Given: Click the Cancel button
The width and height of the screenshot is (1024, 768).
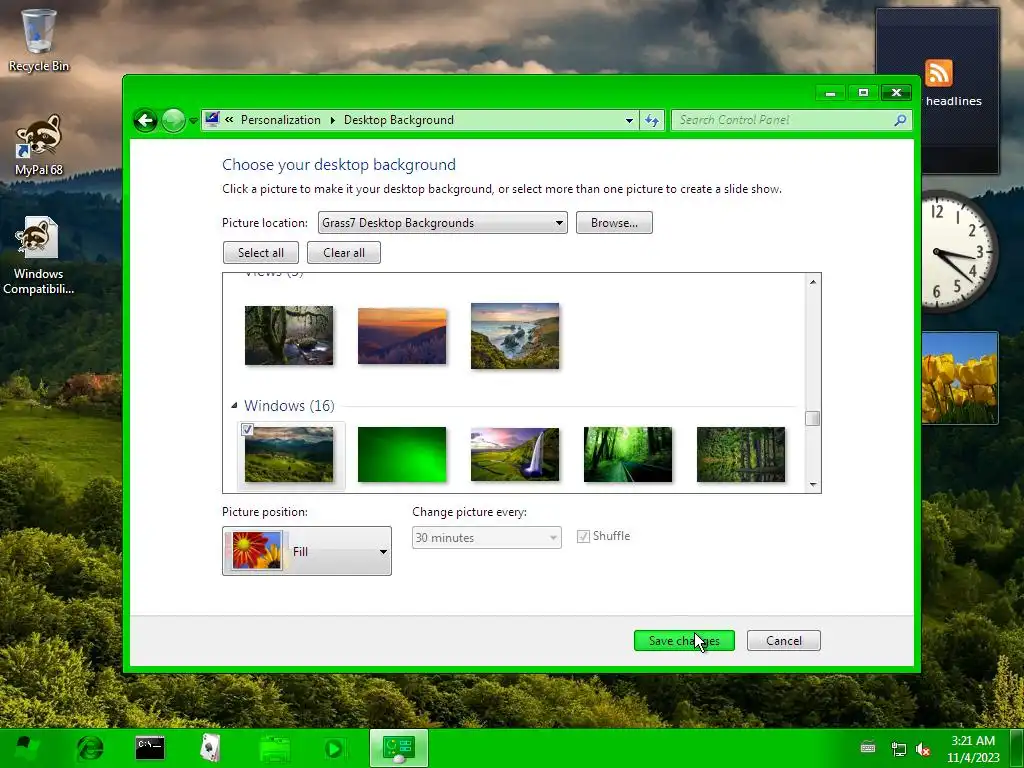Looking at the screenshot, I should point(784,641).
